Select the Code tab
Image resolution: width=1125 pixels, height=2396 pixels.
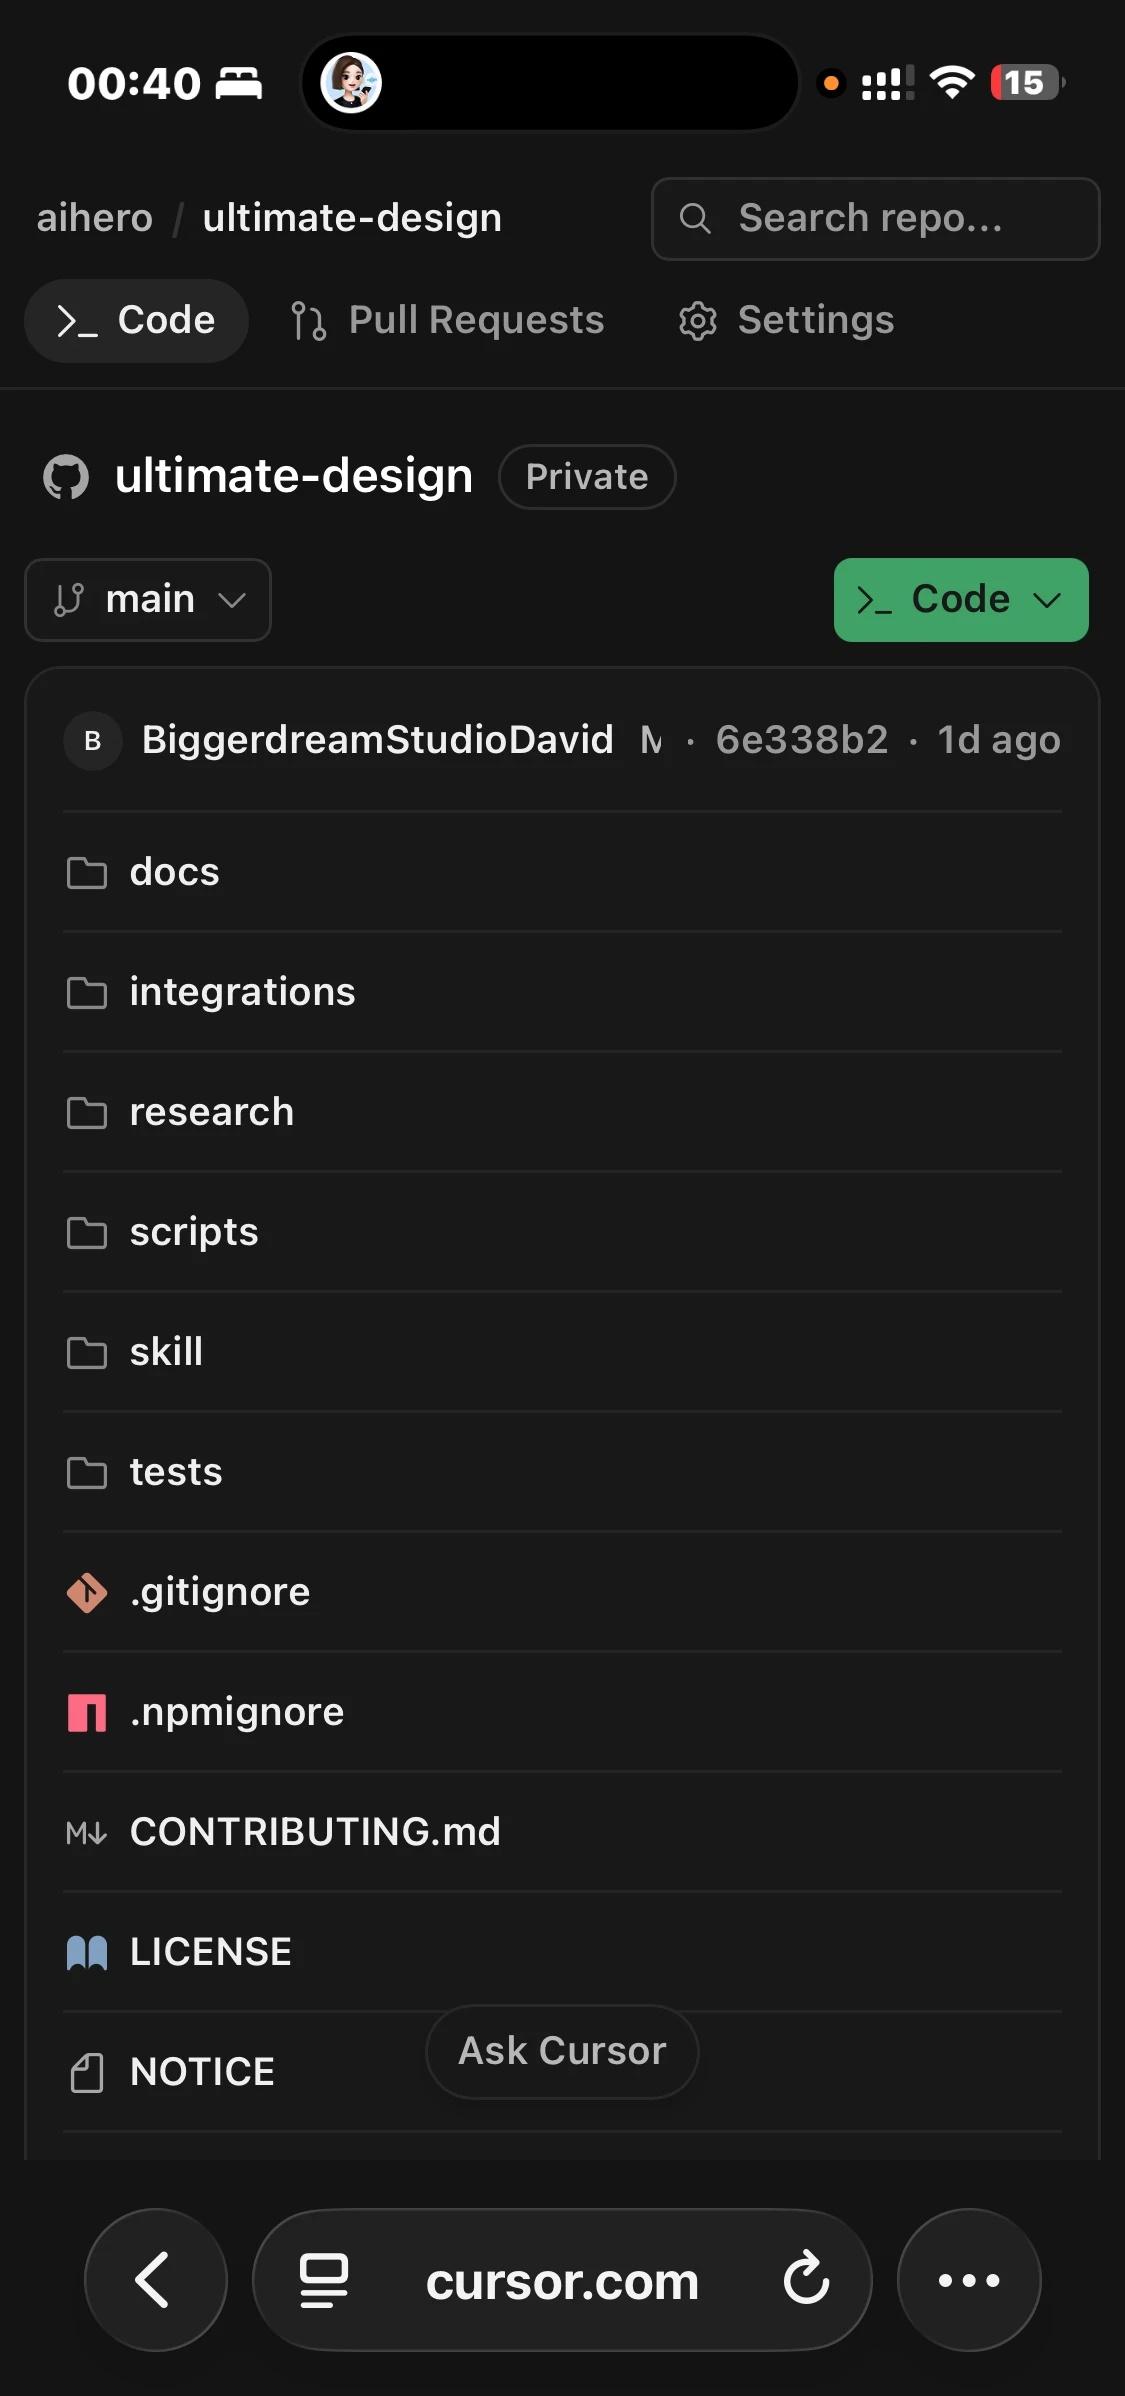[136, 321]
